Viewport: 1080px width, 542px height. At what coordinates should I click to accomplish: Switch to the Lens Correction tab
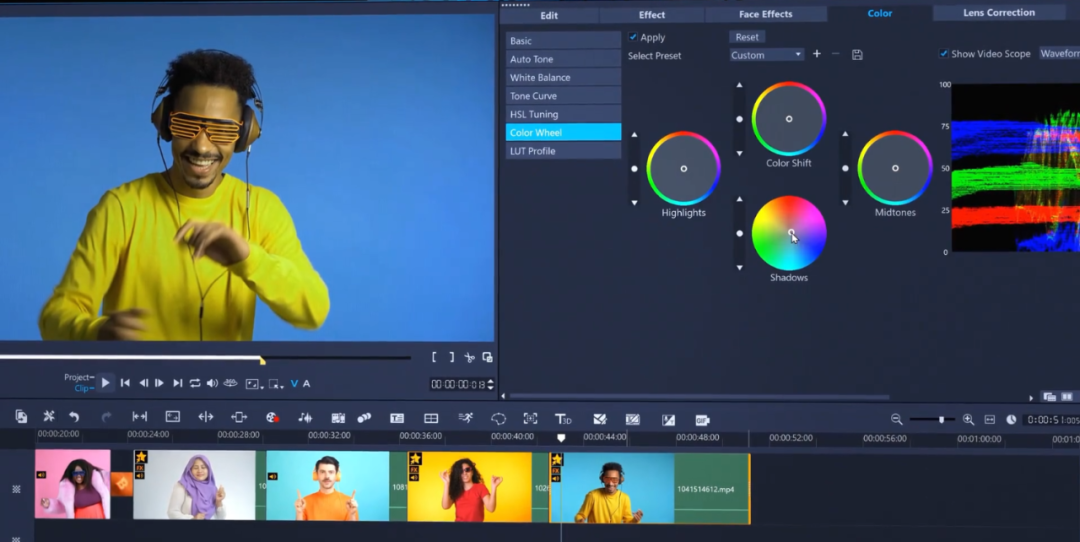pyautogui.click(x=998, y=13)
